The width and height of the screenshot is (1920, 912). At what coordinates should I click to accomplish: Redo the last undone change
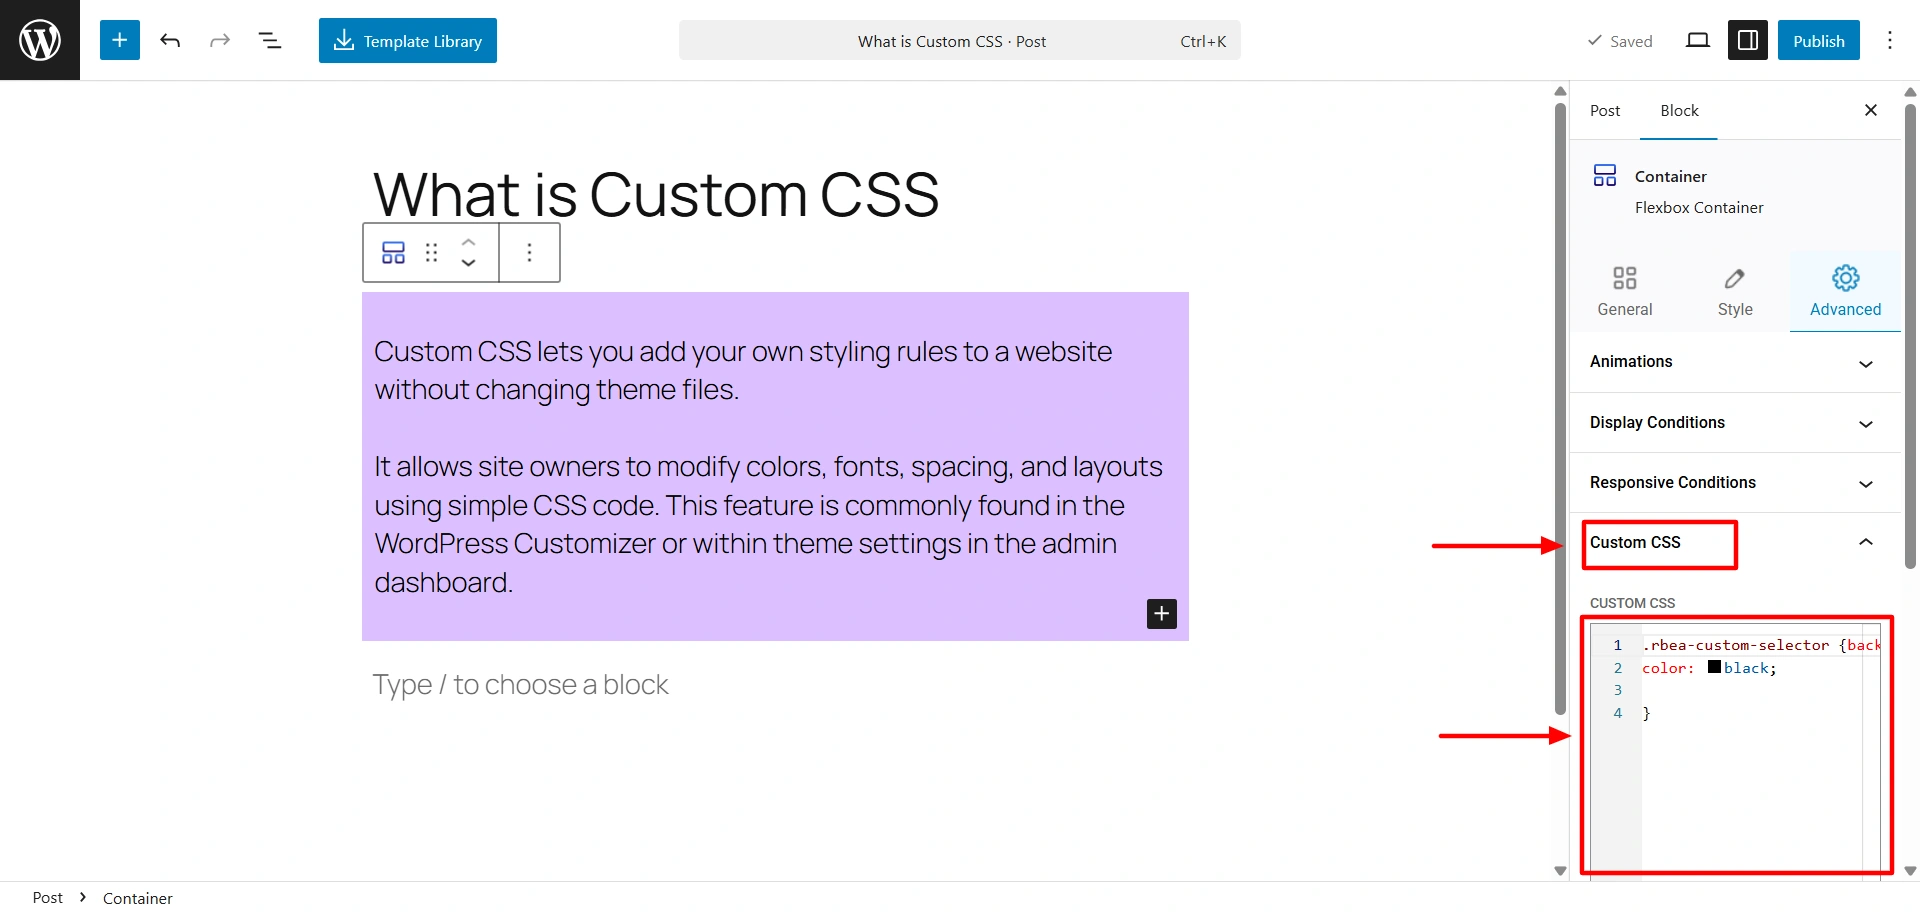click(220, 40)
